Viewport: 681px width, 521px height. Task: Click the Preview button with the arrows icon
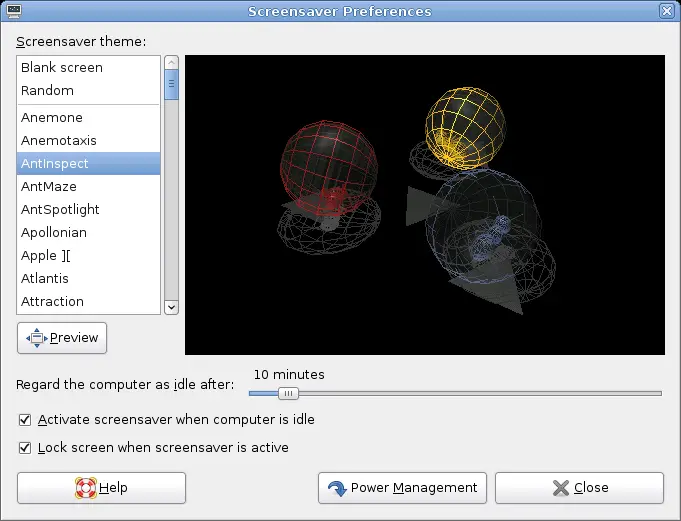click(62, 338)
